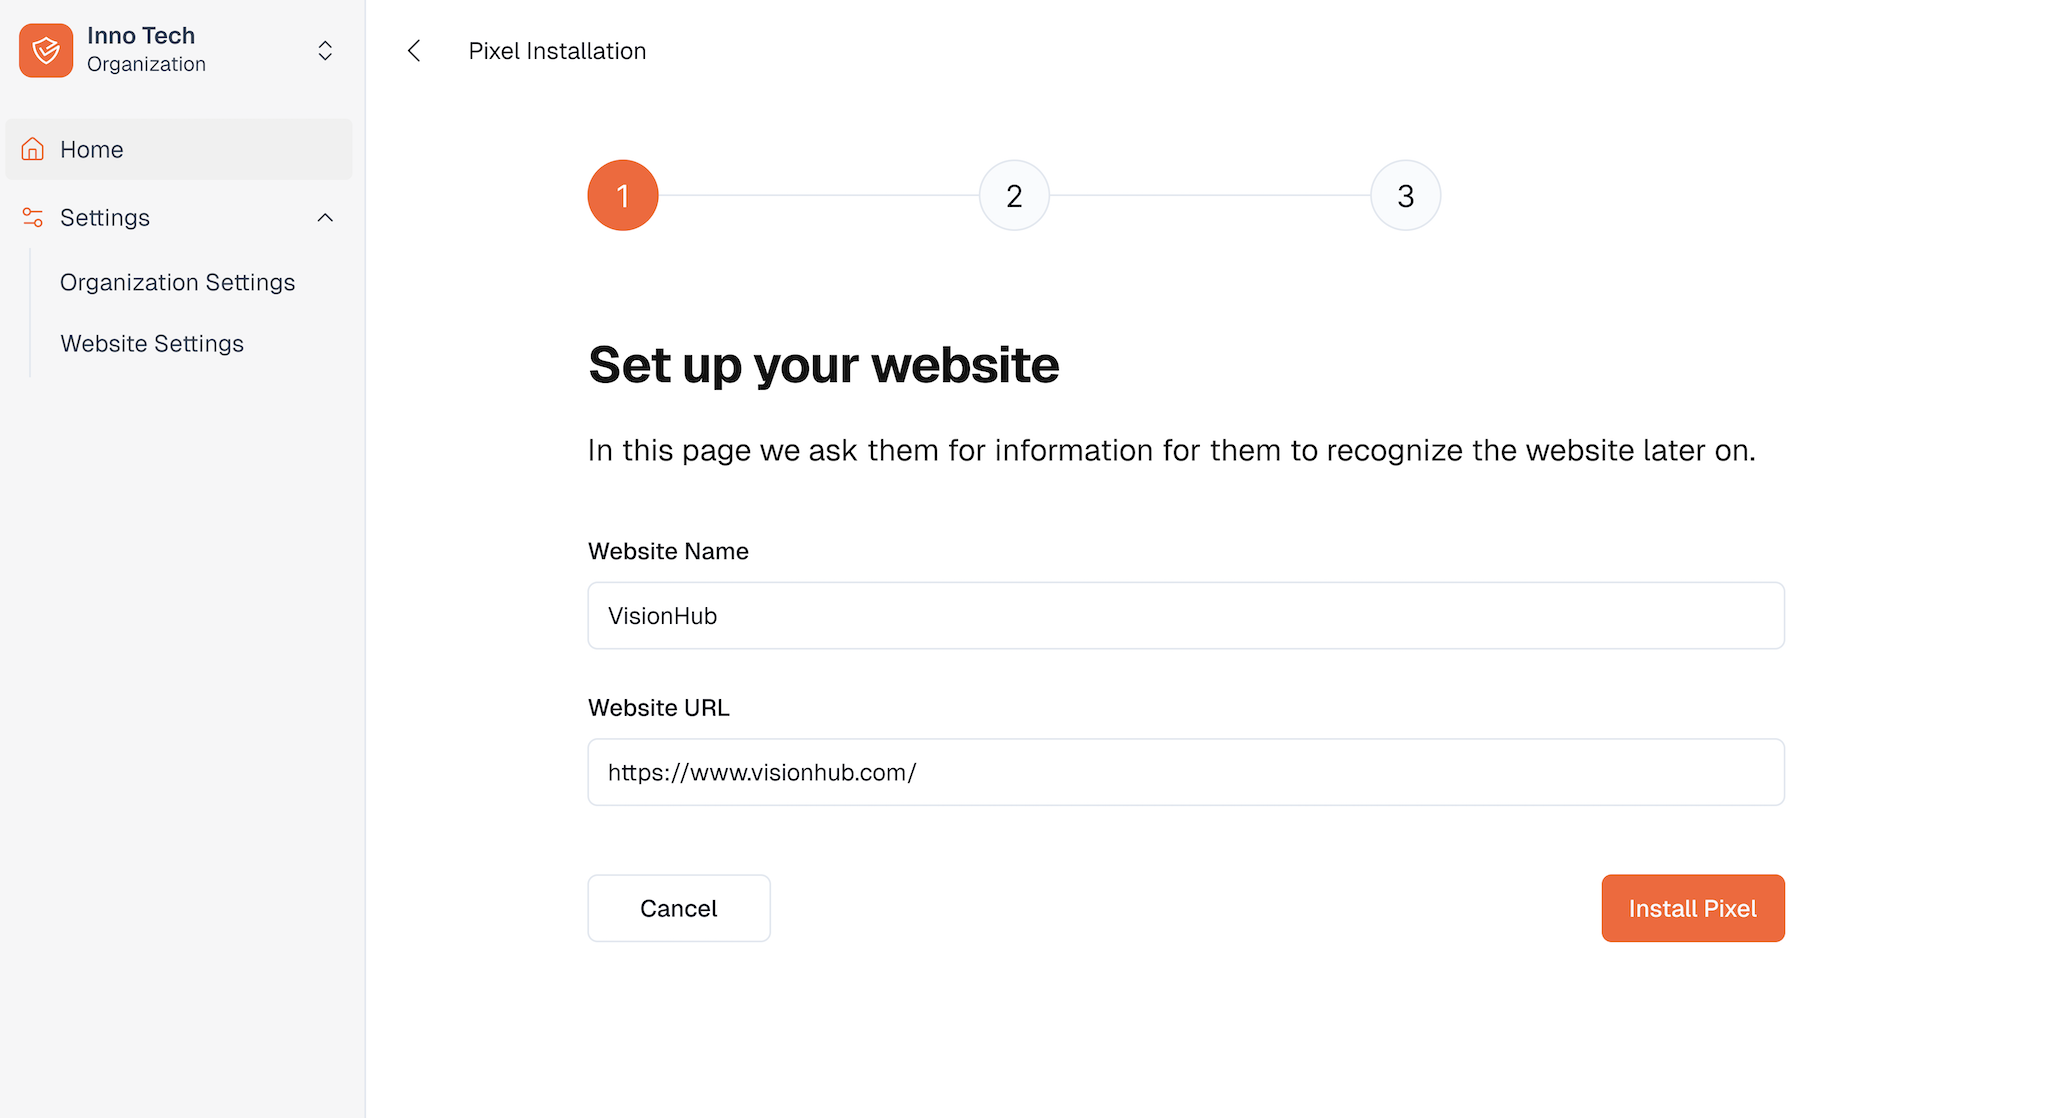Select step 1 circle

click(x=623, y=195)
